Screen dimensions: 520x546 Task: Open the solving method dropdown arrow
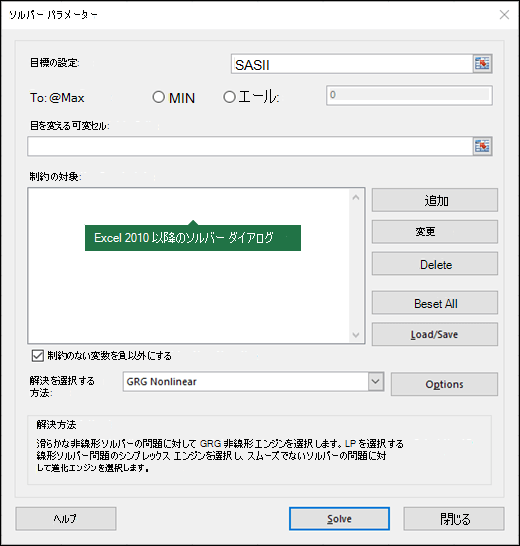375,381
